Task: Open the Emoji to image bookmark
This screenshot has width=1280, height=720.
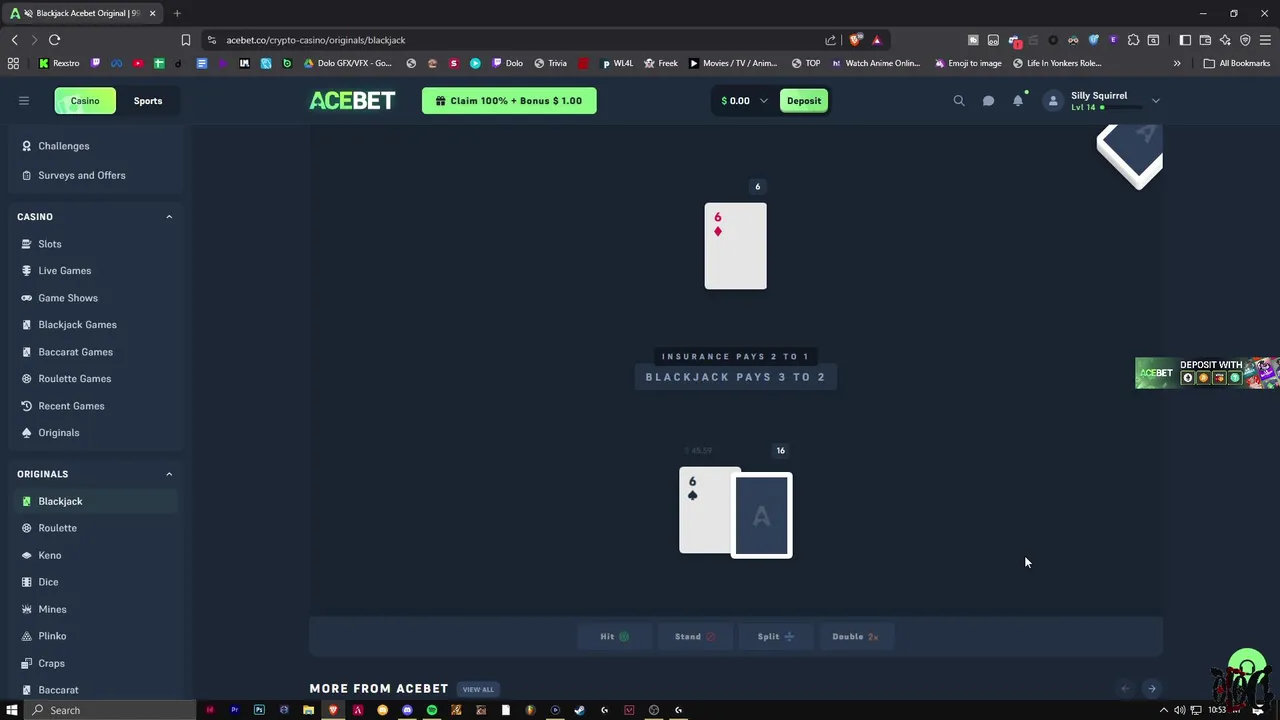Action: click(x=968, y=63)
